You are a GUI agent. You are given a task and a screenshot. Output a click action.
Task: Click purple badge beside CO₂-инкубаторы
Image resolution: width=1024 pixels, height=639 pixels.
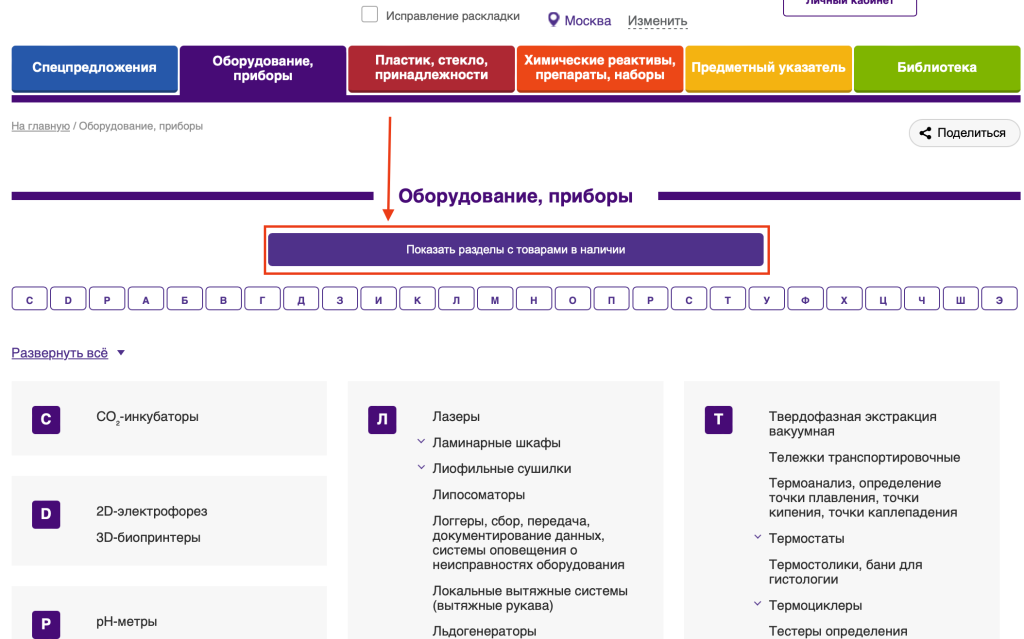click(46, 419)
